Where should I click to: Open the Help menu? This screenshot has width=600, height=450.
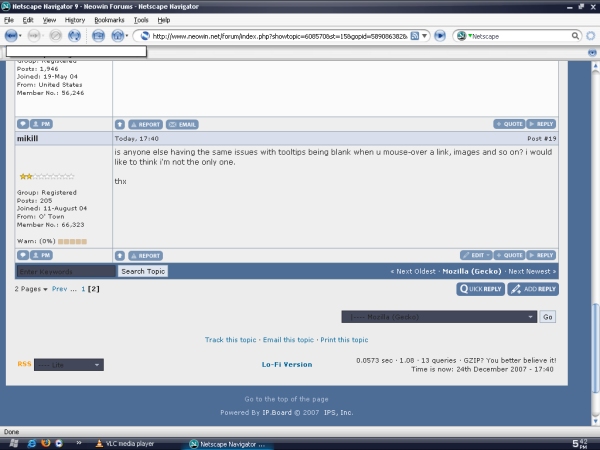click(x=164, y=20)
